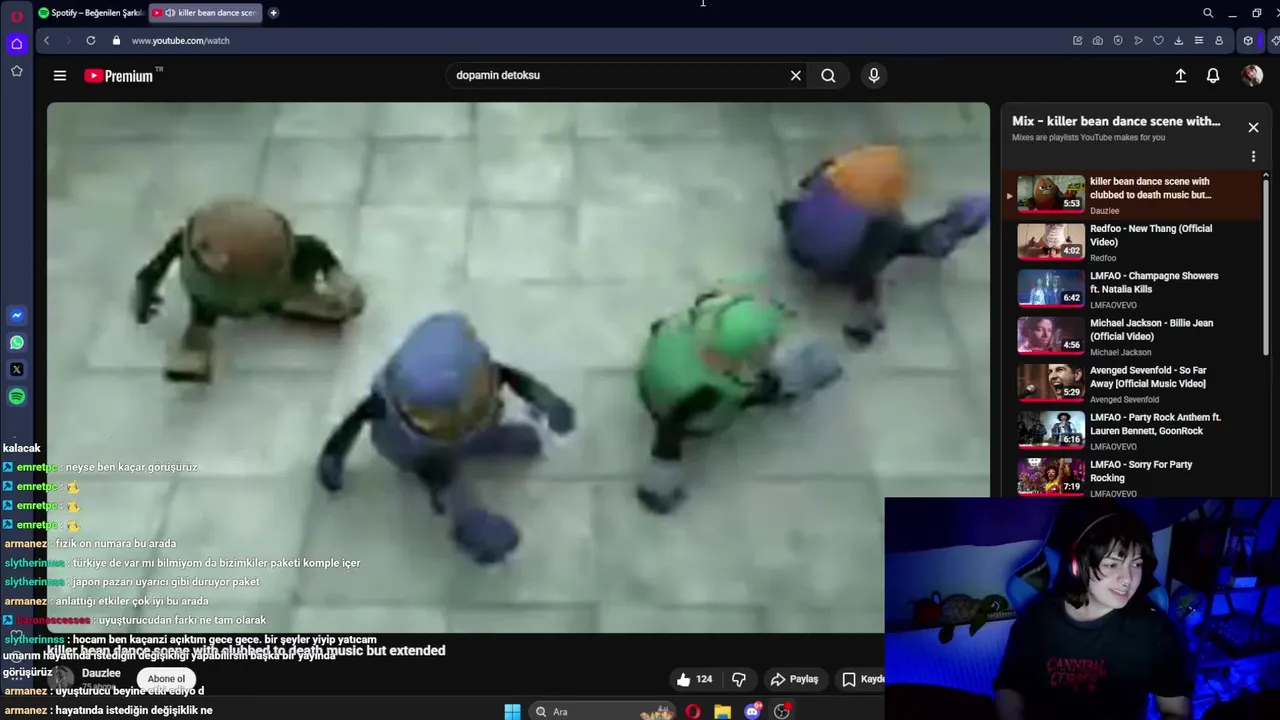
Task: Like the video with thumbs up
Action: pyautogui.click(x=695, y=679)
